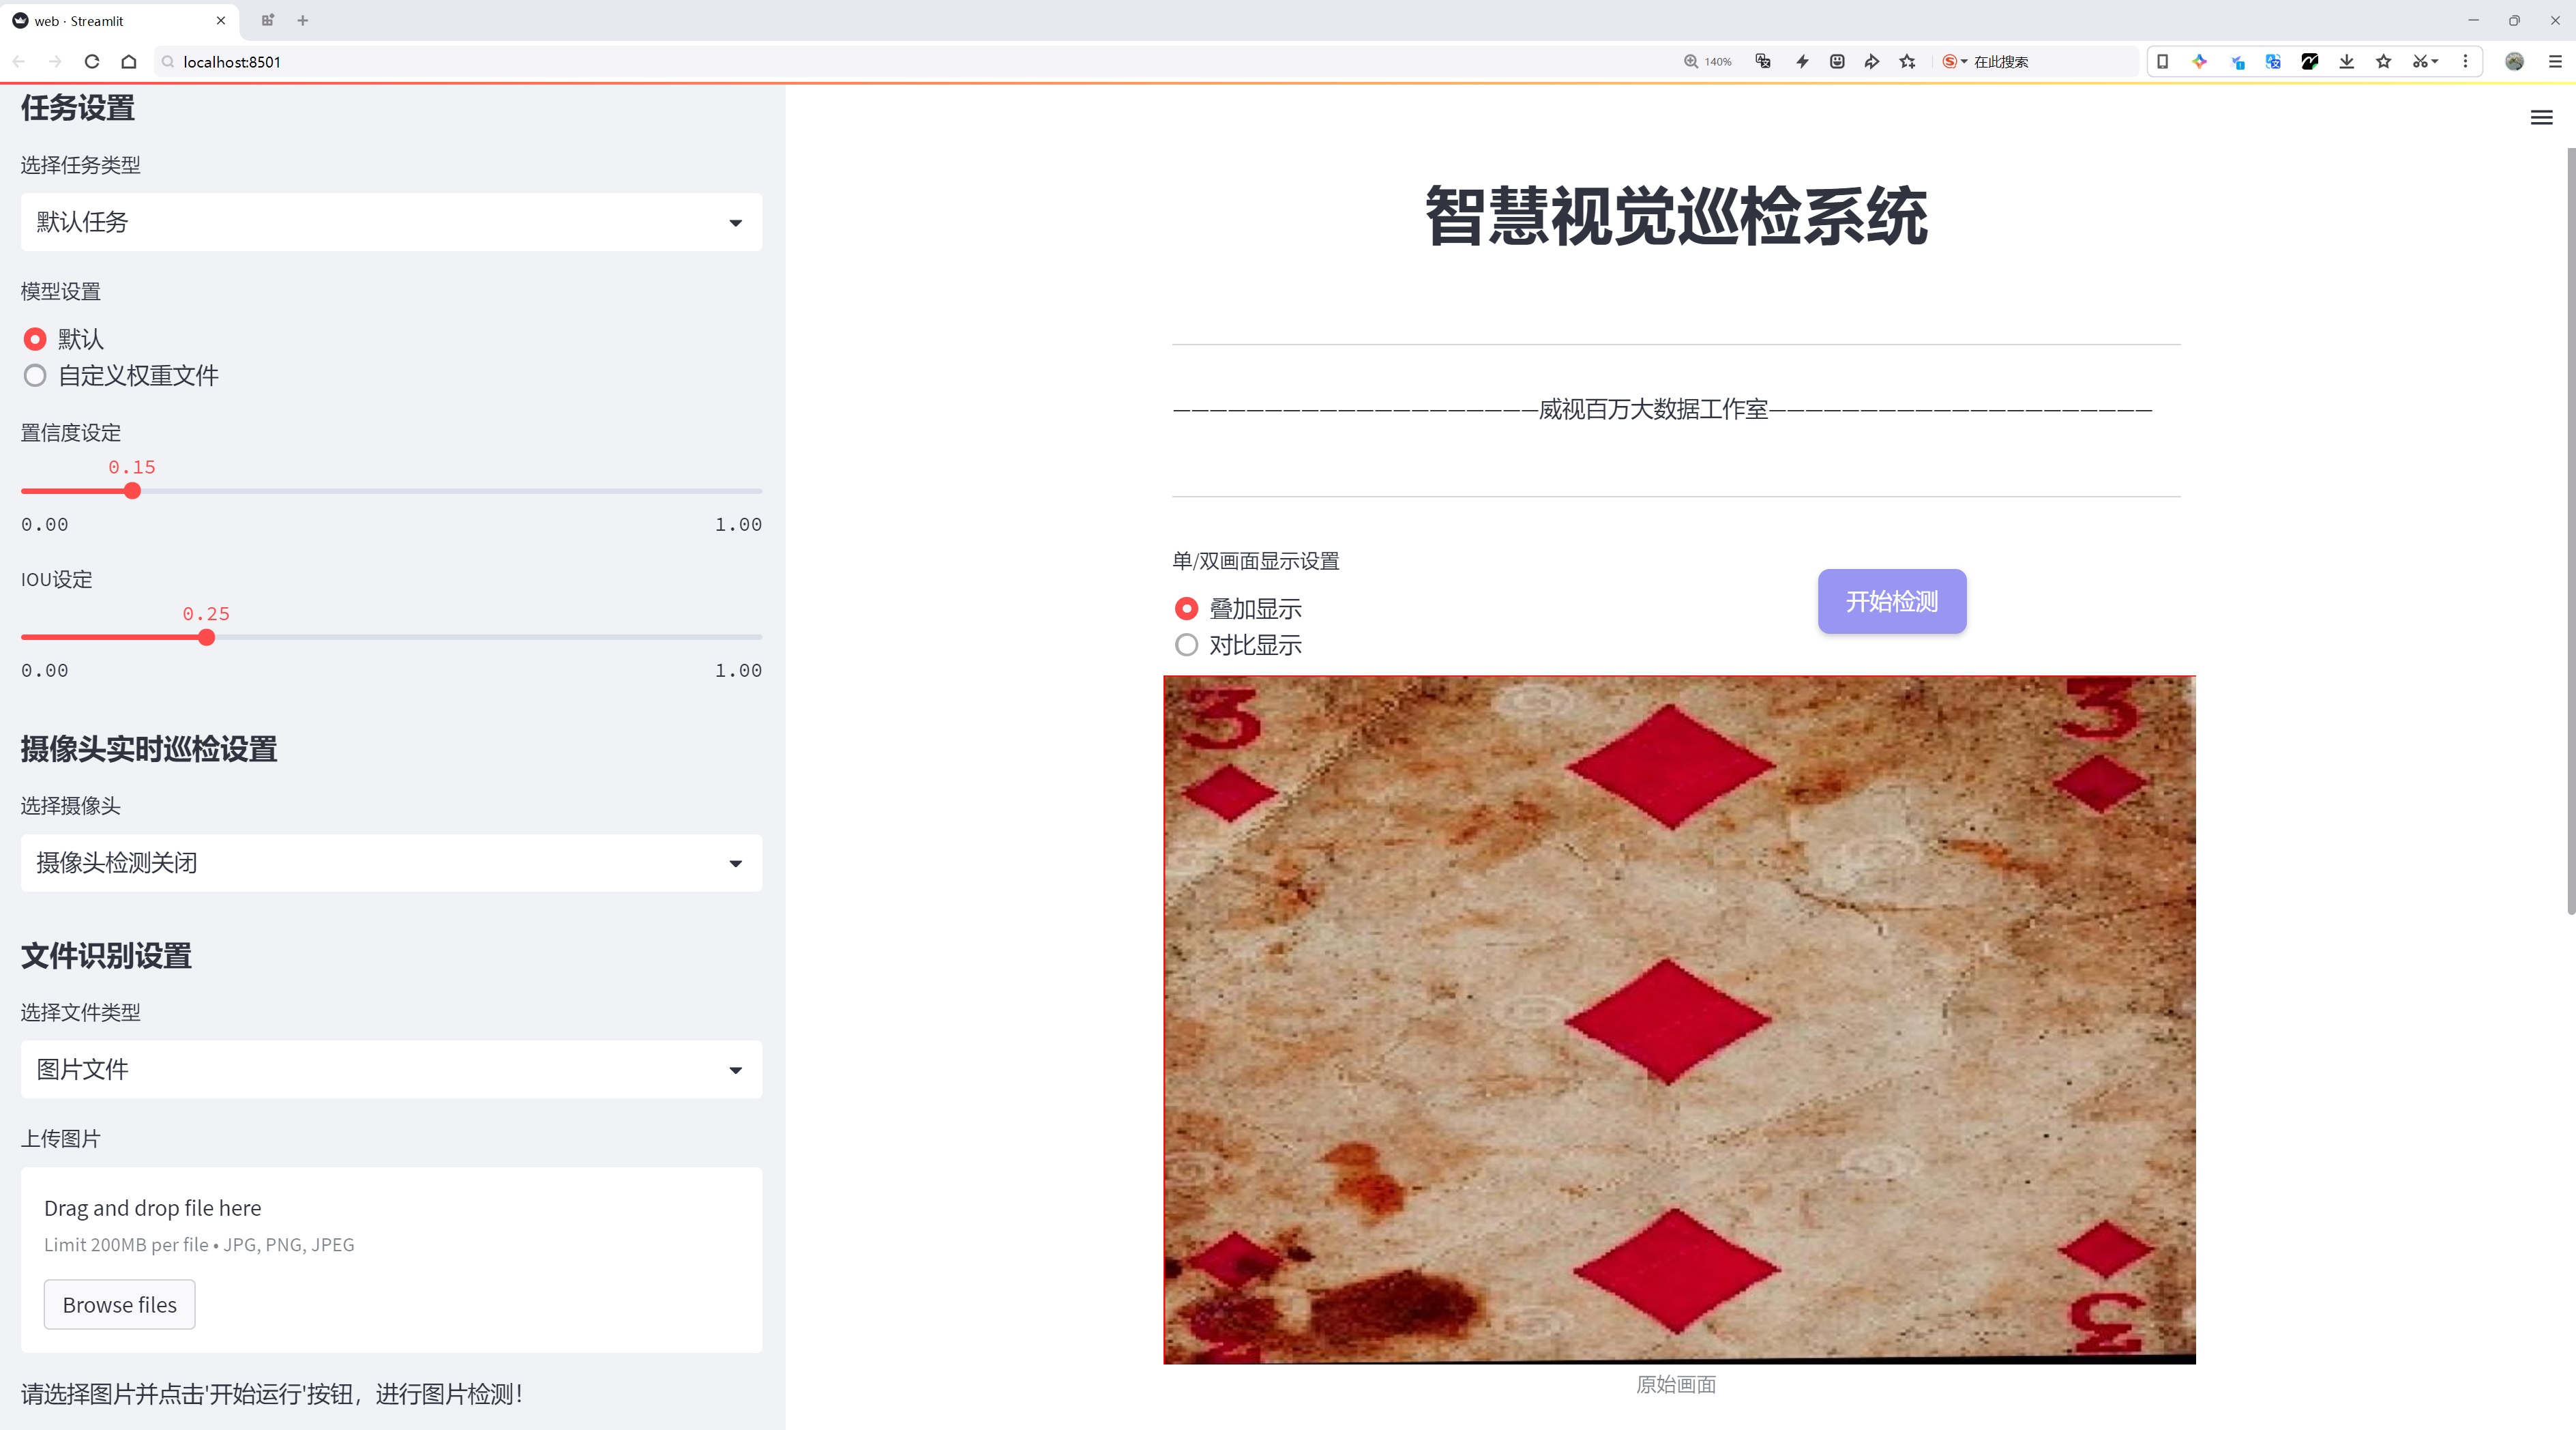
Task: Share this page via arrow icon
Action: 1872,62
